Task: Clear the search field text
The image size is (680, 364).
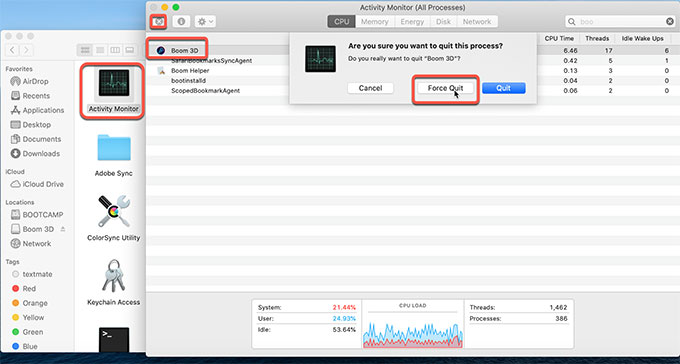Action: 670,22
